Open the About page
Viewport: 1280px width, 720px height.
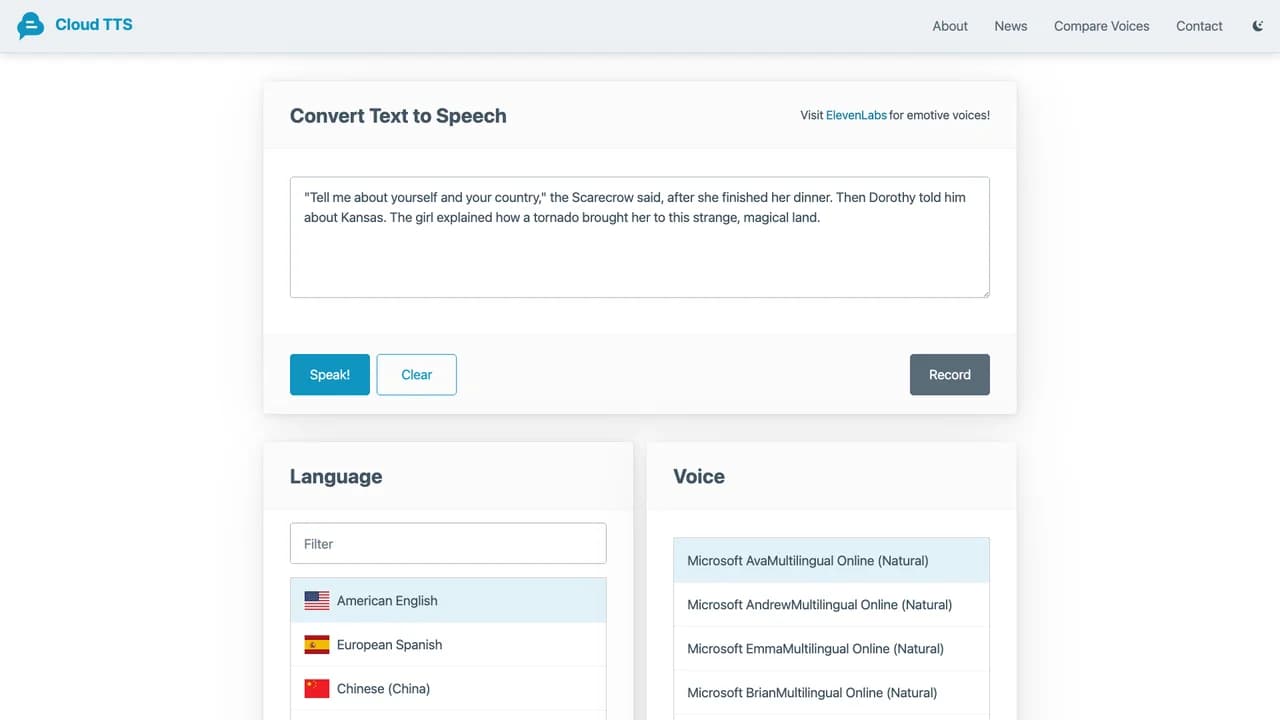click(x=950, y=26)
